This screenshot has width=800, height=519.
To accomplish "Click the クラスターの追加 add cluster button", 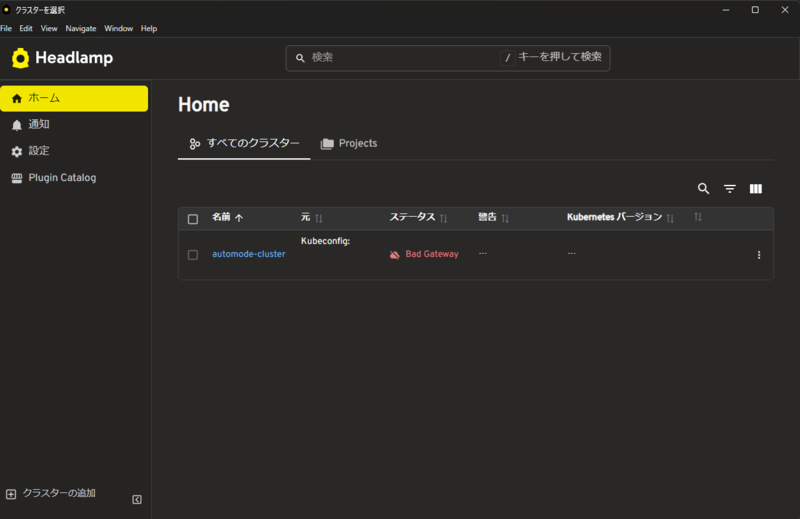I will tap(51, 493).
